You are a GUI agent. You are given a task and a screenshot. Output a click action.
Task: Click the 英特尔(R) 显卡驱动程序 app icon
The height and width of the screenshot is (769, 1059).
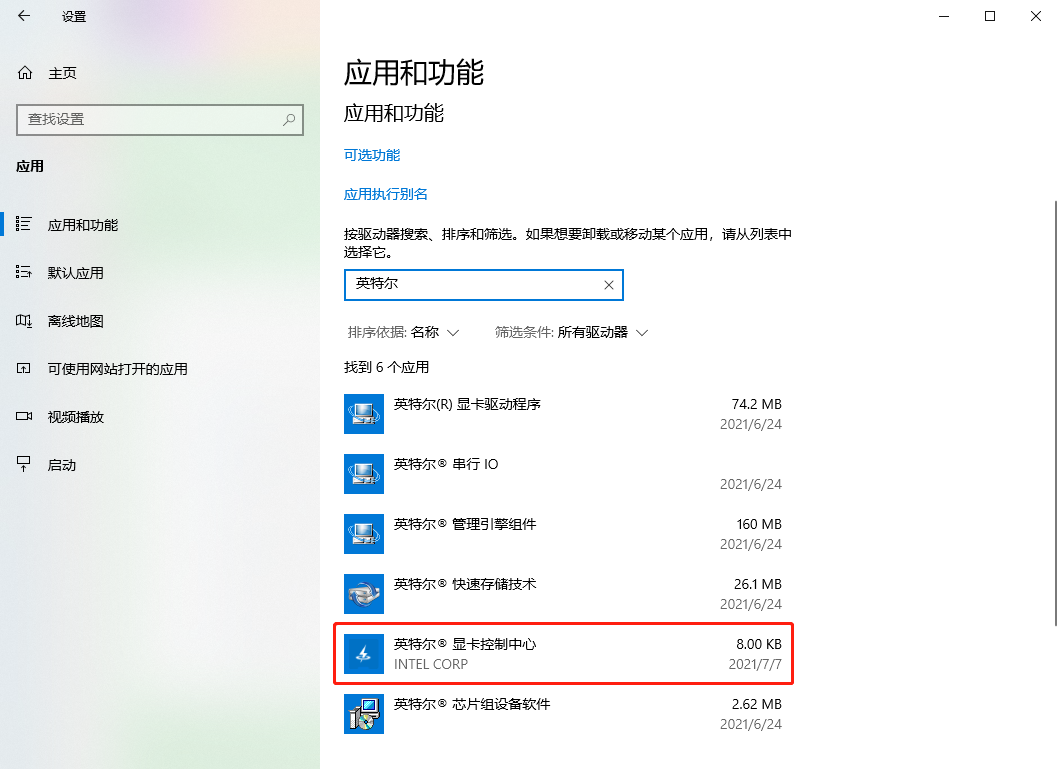pyautogui.click(x=363, y=414)
